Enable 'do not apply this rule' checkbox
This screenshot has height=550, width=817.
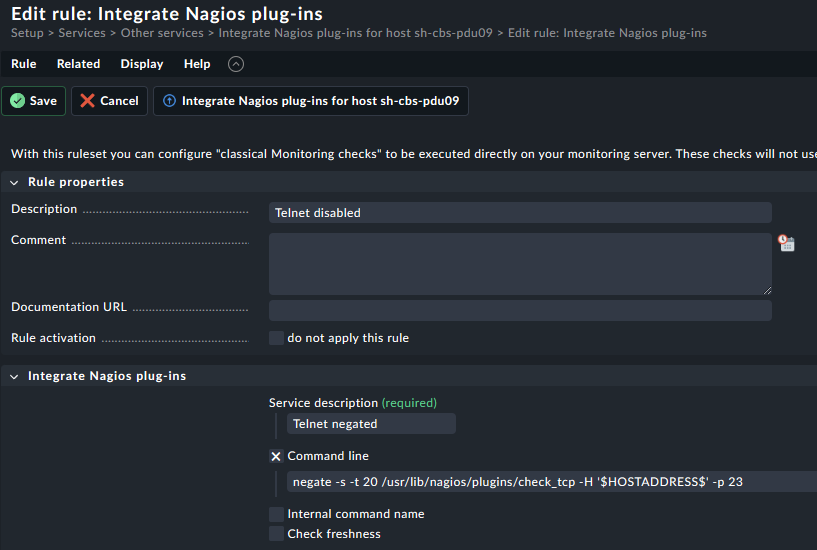276,338
